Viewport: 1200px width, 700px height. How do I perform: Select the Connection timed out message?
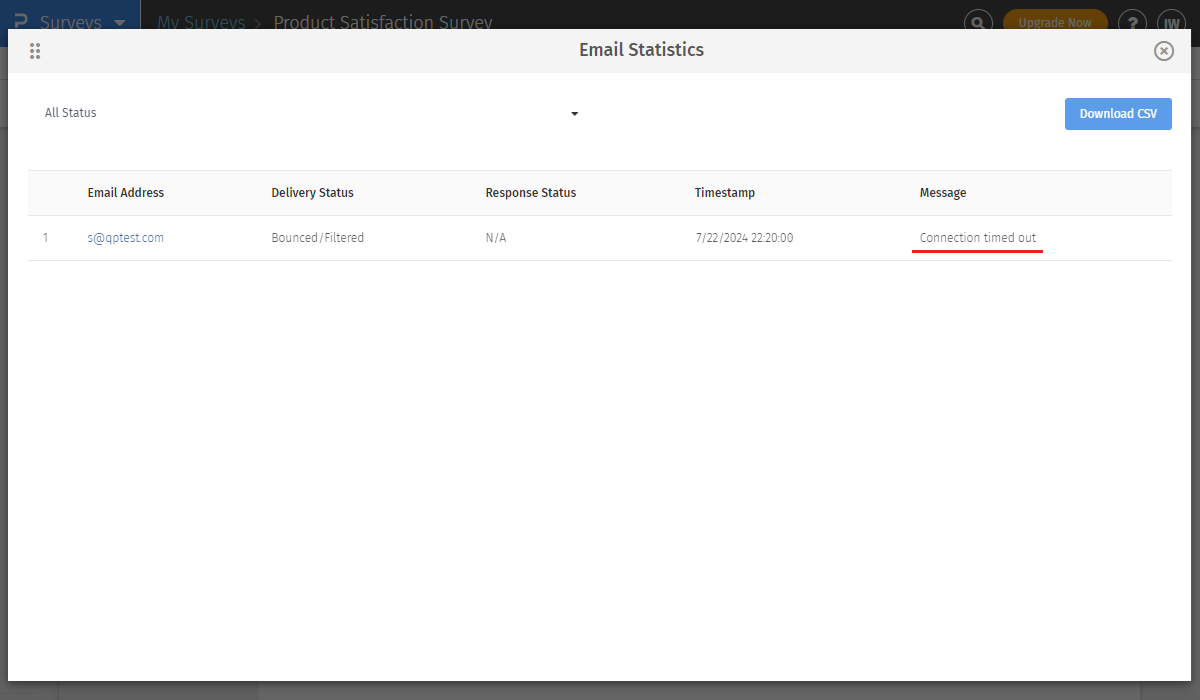click(x=978, y=238)
